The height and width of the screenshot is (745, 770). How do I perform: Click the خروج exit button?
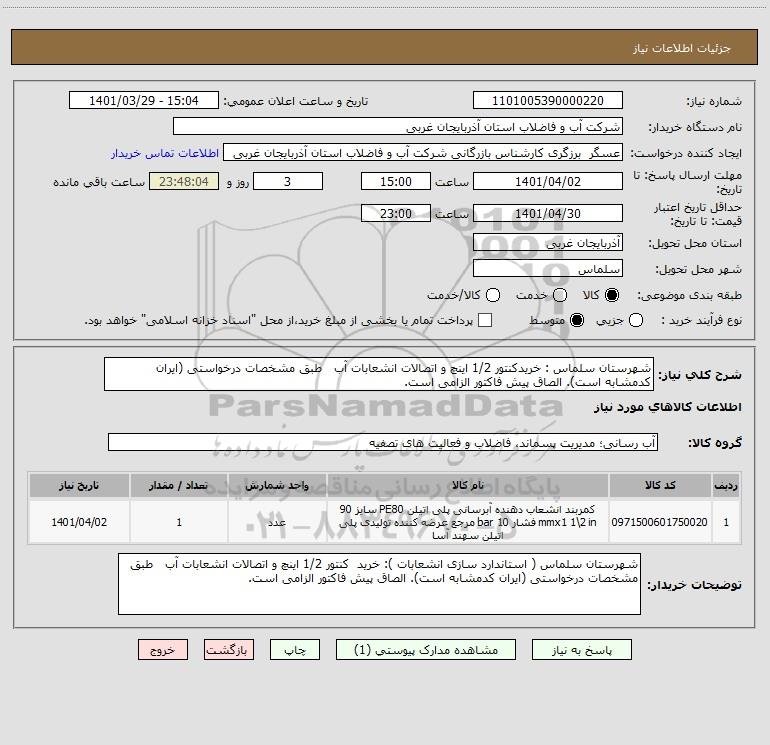[163, 650]
